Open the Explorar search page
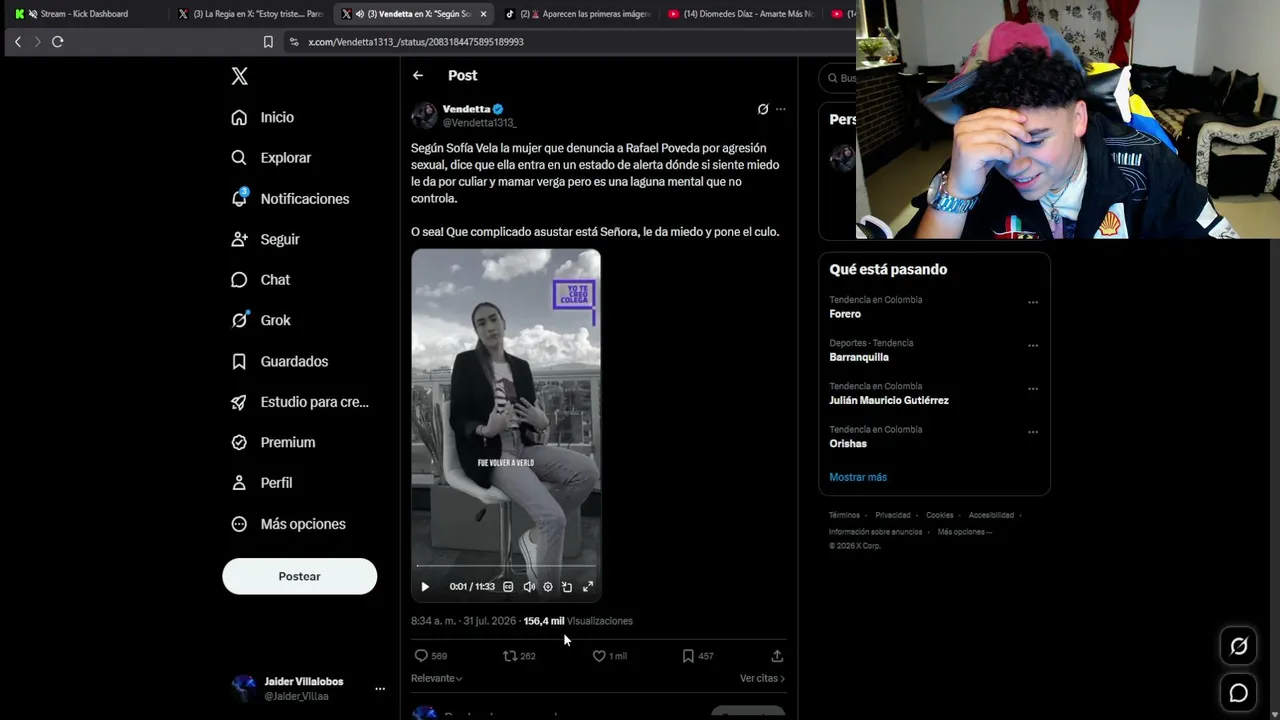This screenshot has height=720, width=1280. [271, 158]
